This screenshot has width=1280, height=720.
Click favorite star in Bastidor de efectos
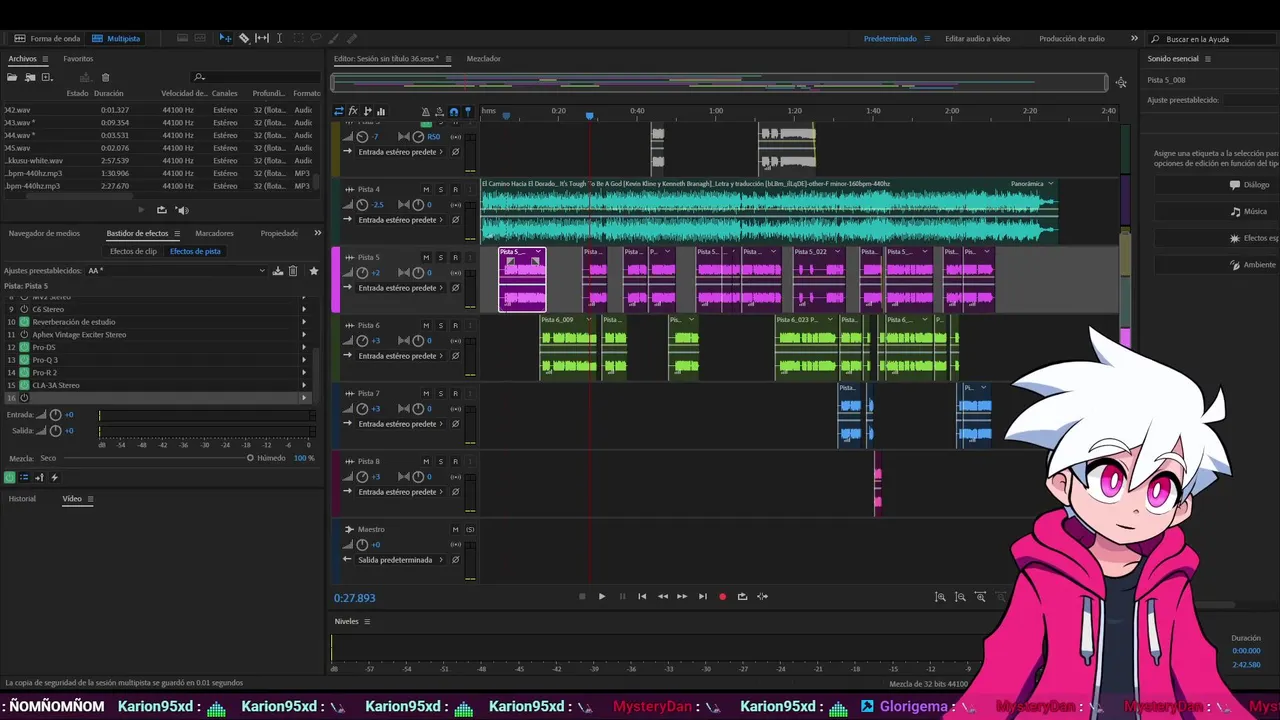click(x=313, y=271)
